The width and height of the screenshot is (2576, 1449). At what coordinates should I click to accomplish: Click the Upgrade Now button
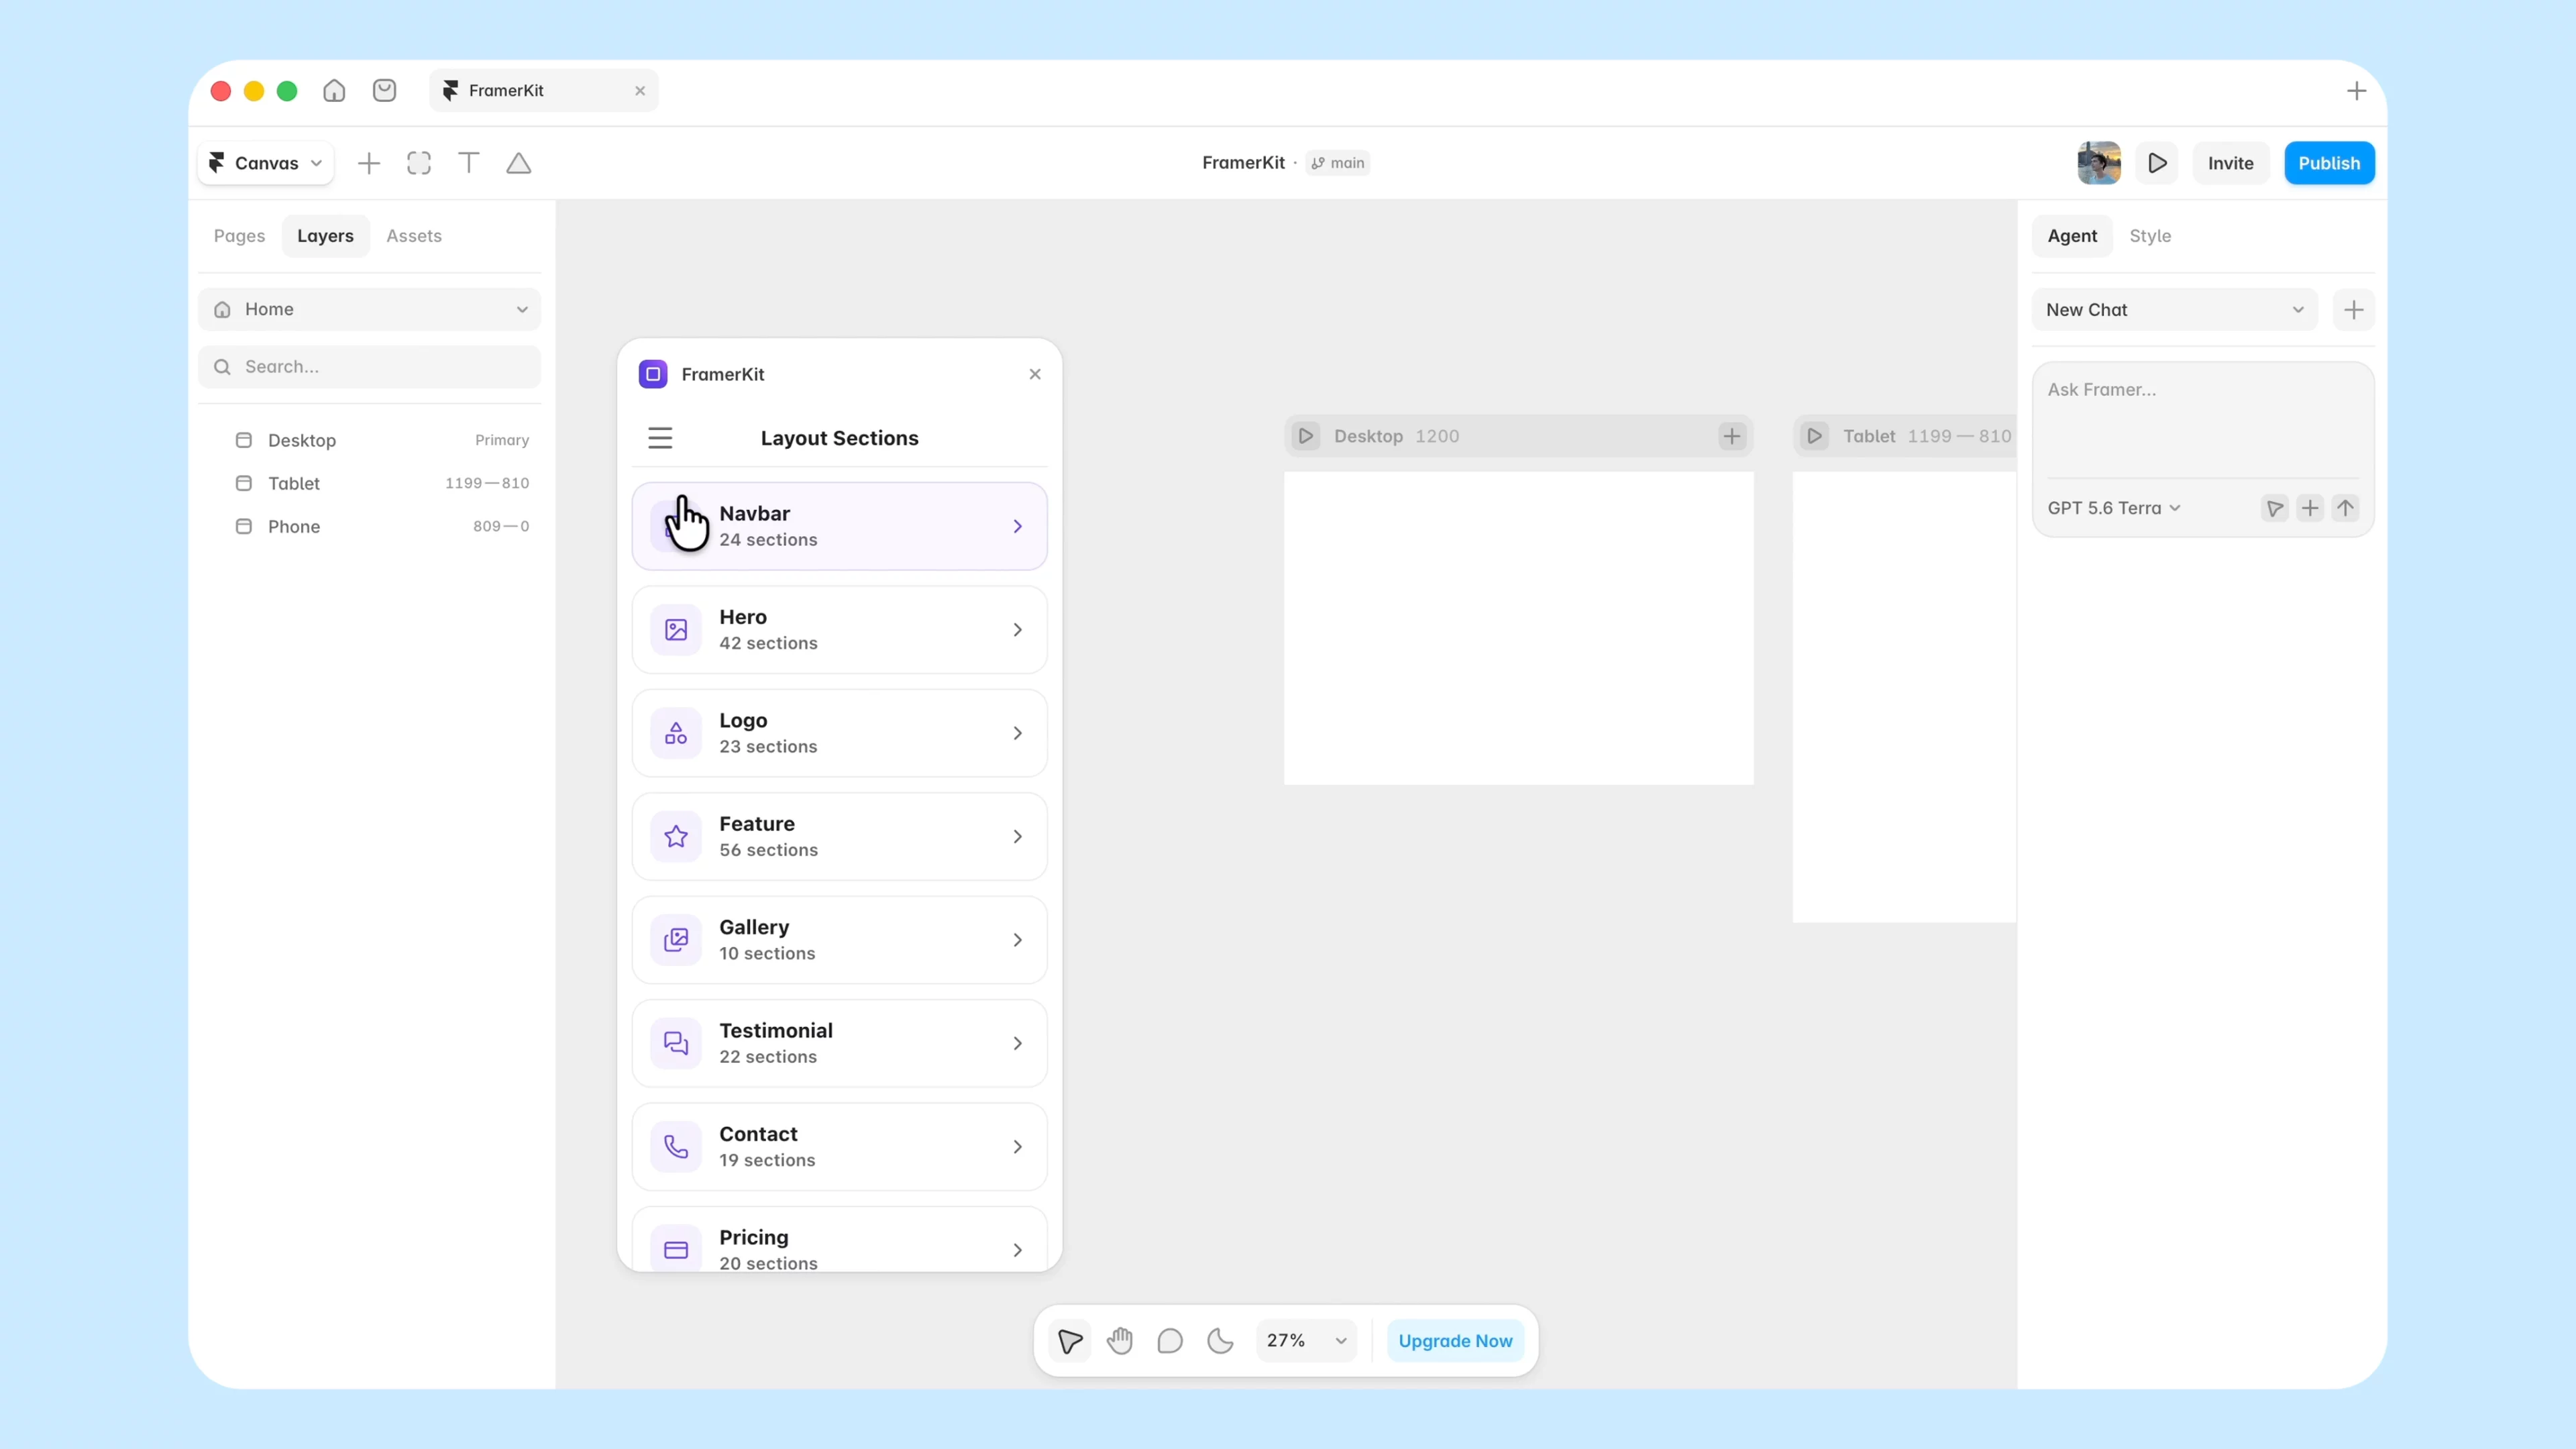1455,1341
